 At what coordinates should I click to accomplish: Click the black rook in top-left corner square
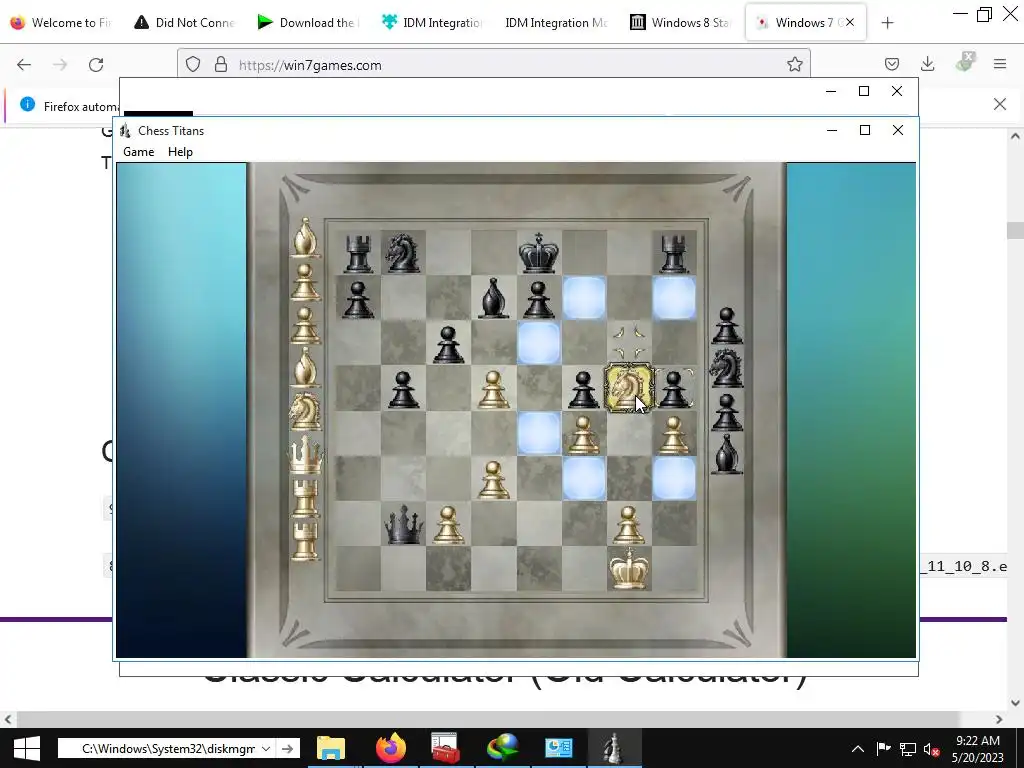tap(358, 253)
